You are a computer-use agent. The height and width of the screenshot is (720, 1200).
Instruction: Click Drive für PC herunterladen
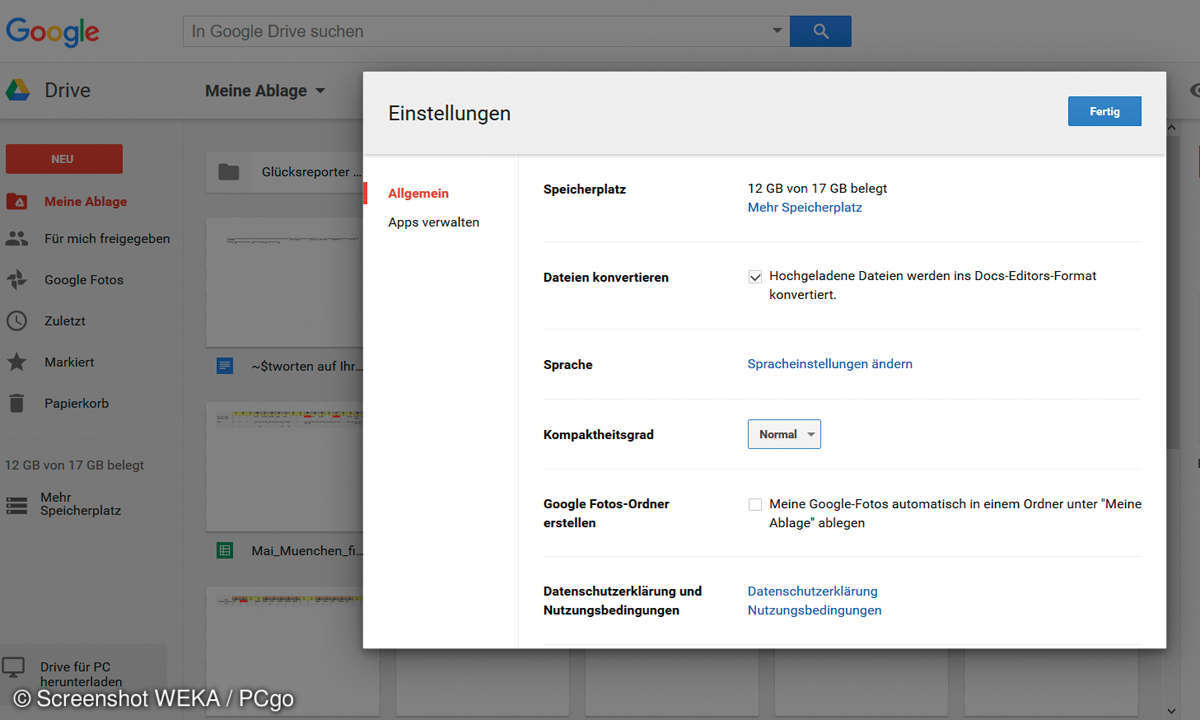[x=81, y=675]
